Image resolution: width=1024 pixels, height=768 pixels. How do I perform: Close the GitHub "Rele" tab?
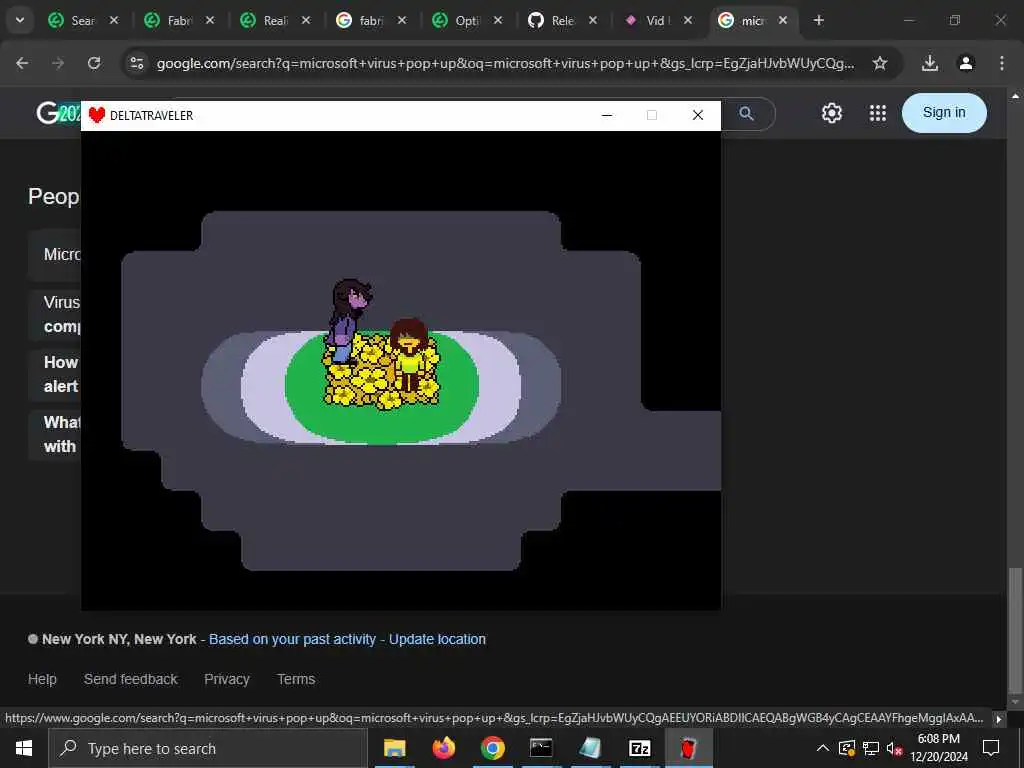coord(593,20)
